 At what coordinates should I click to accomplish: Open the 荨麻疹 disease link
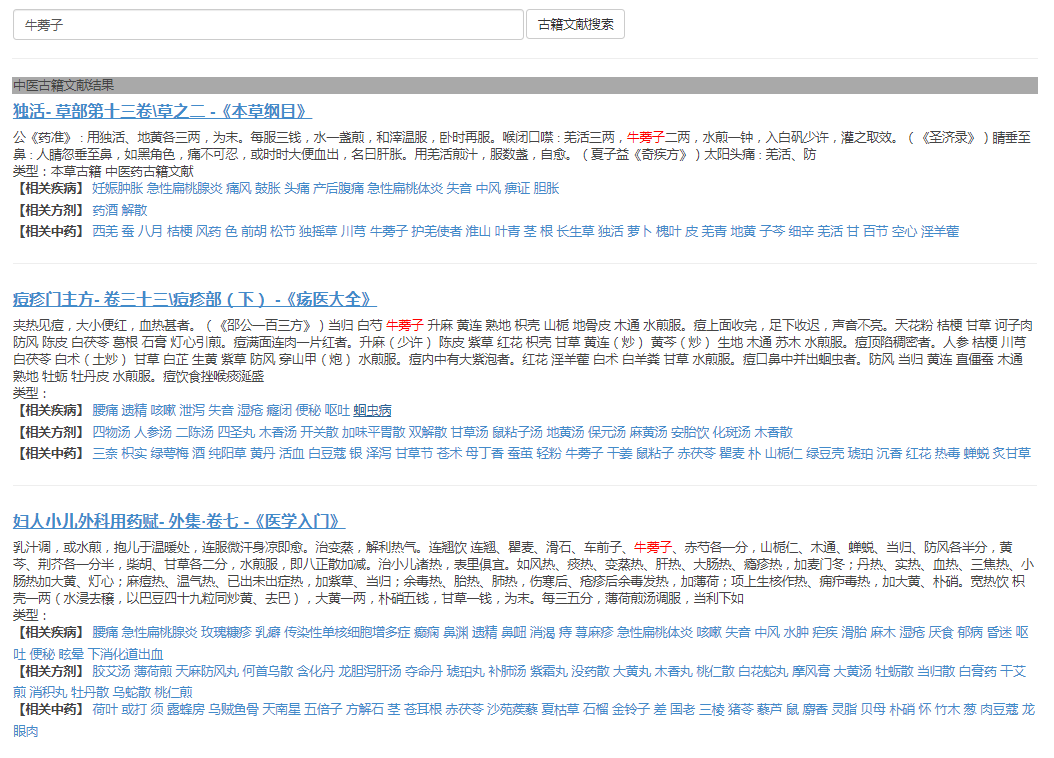[x=594, y=632]
